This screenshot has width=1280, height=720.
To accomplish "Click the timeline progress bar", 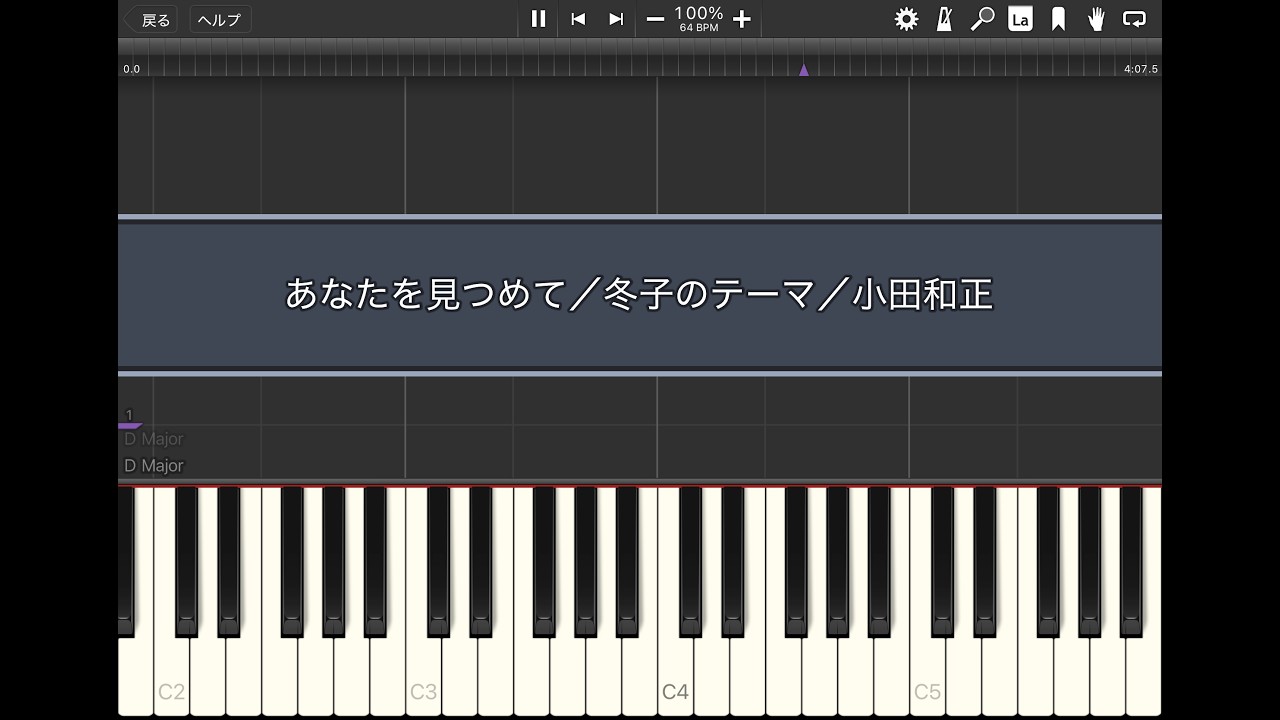I will coord(640,59).
